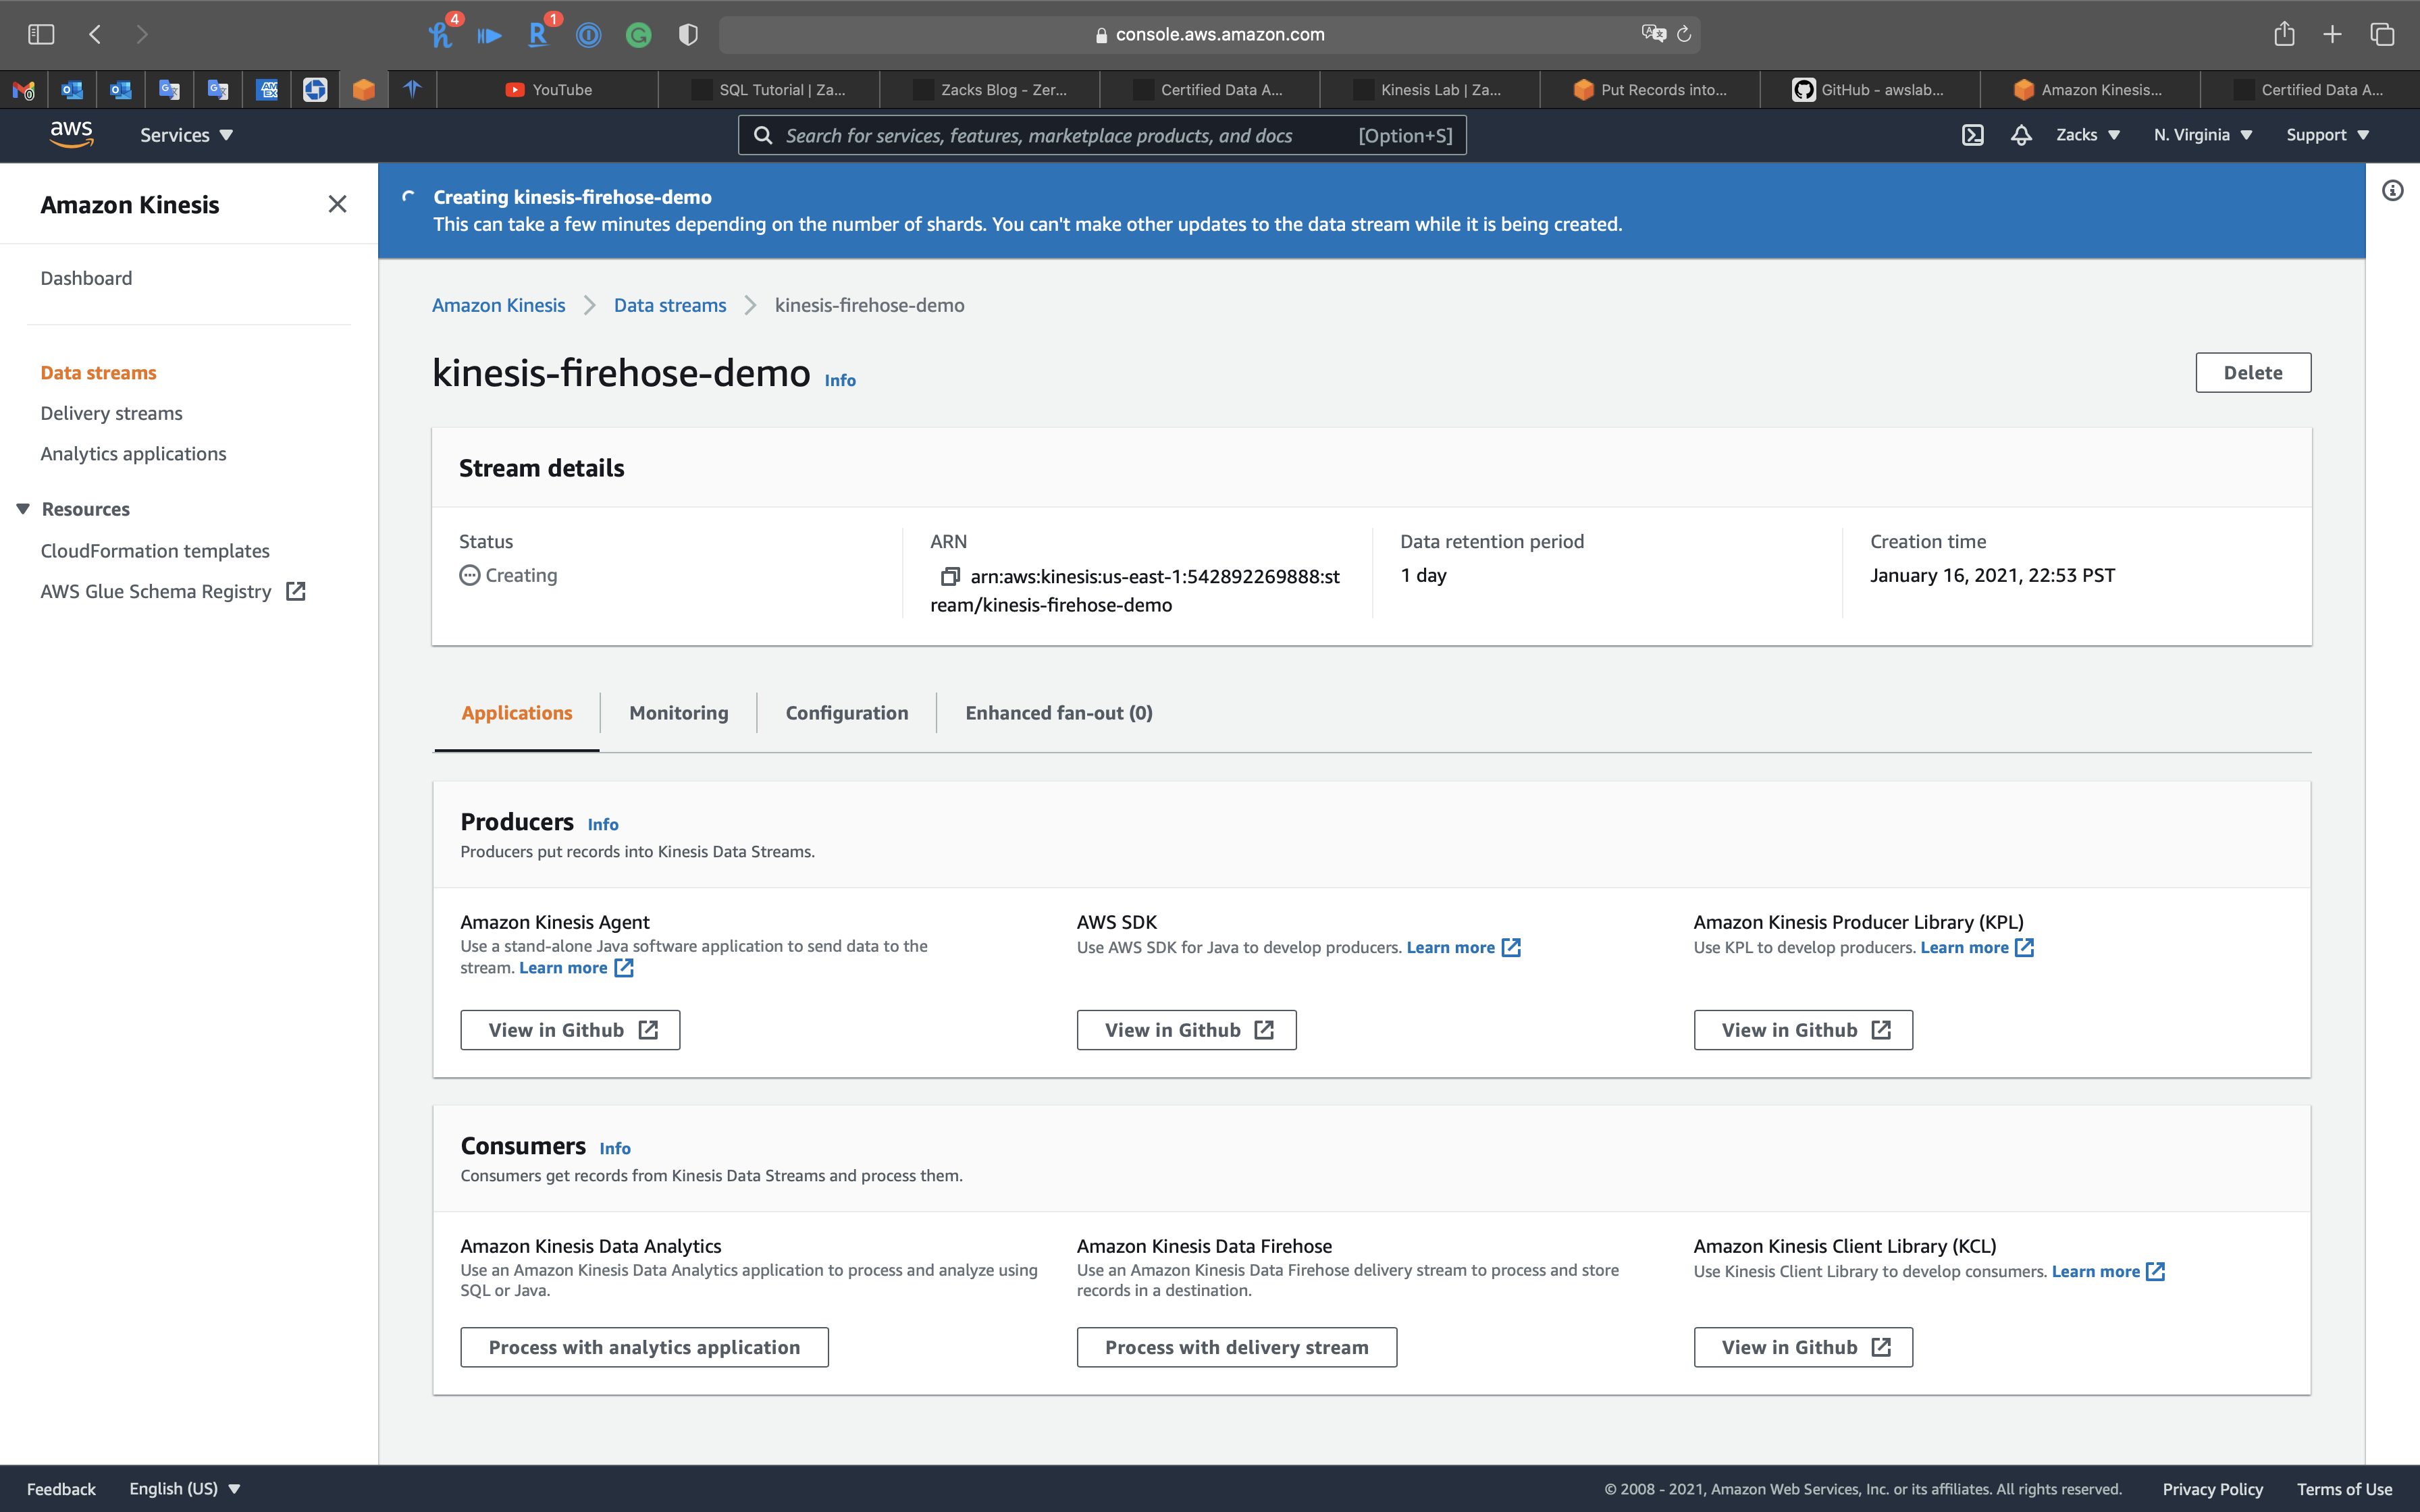
Task: Click the AWS logo home icon
Action: coord(72,134)
